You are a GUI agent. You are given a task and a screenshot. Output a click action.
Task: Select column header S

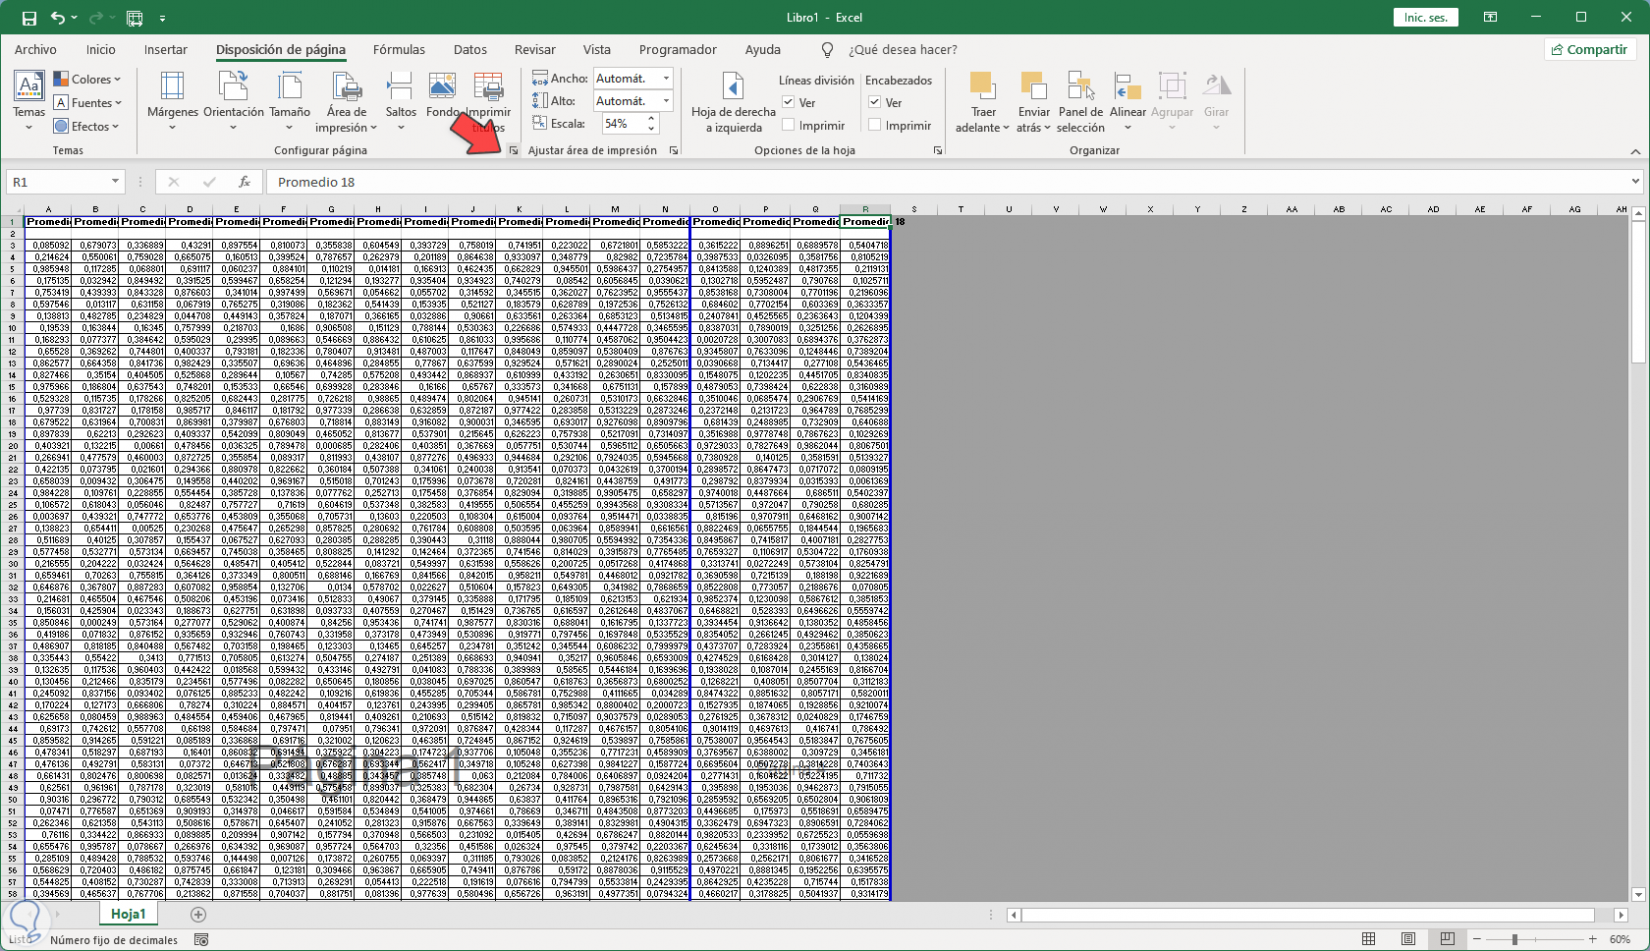914,209
